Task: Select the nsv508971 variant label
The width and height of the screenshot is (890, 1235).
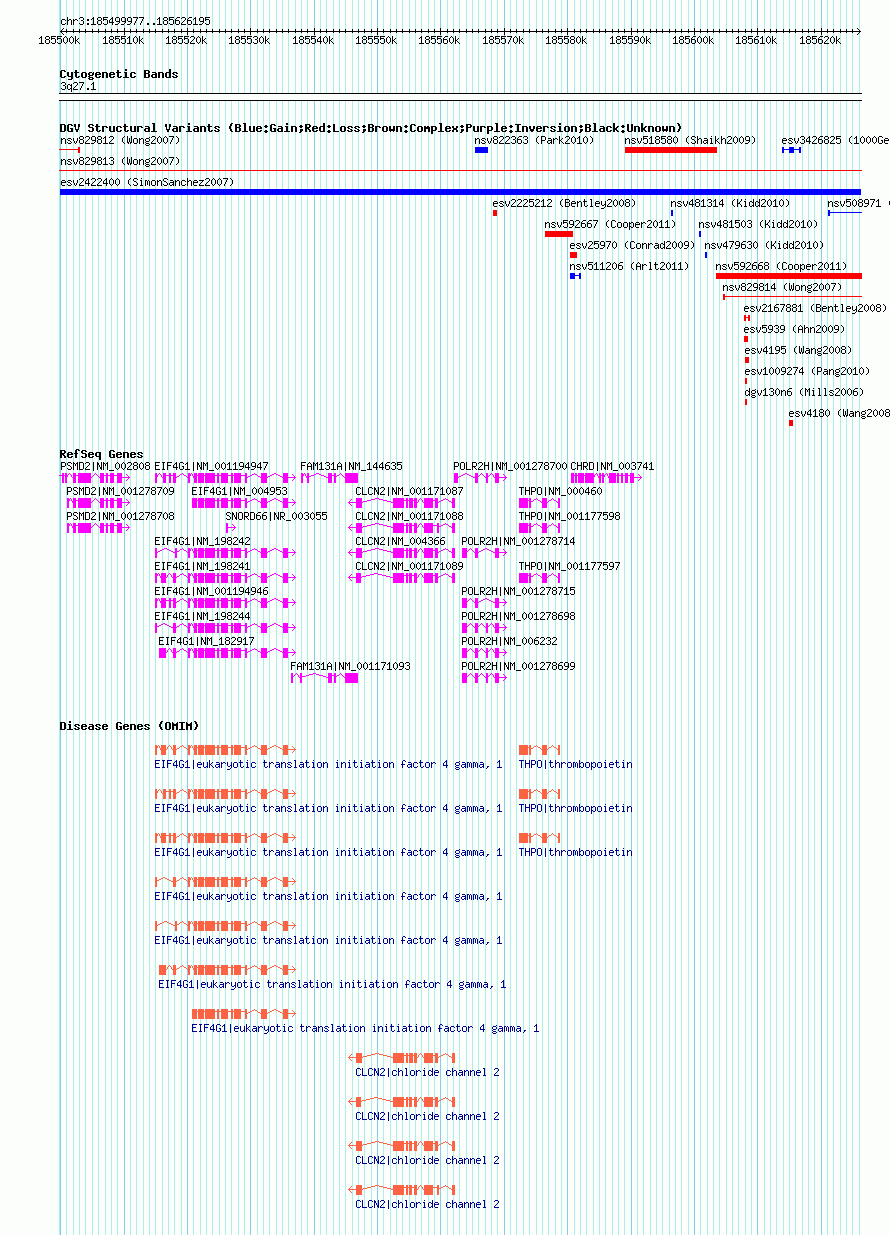Action: pos(857,204)
